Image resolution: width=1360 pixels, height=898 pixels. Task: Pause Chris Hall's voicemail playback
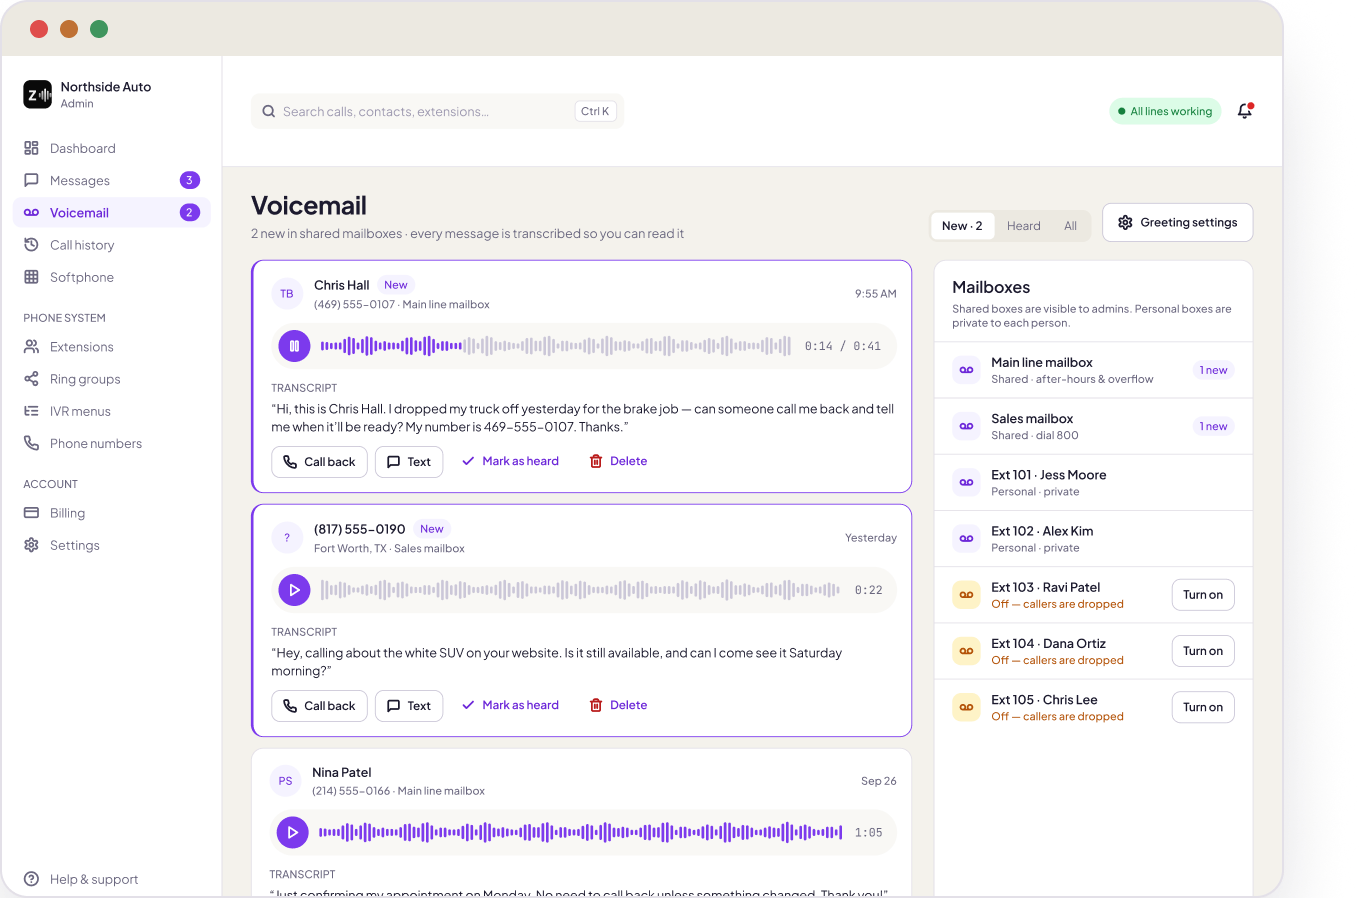pyautogui.click(x=294, y=346)
